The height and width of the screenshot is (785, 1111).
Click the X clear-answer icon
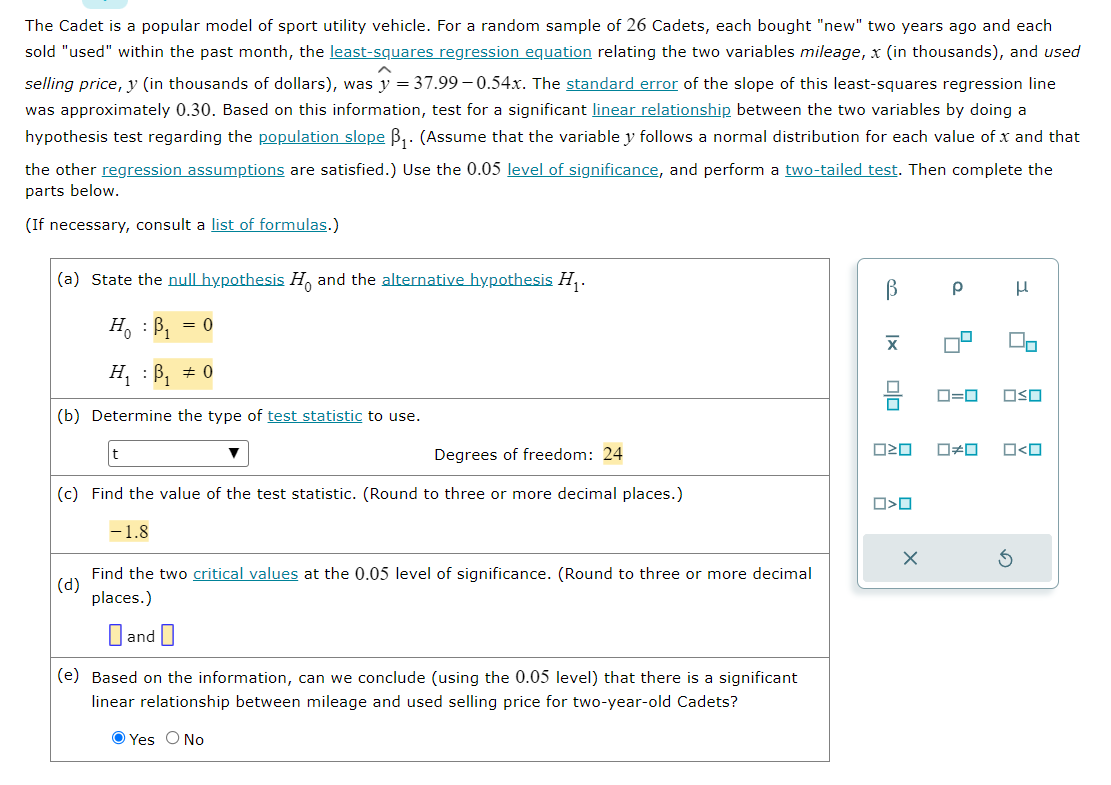(910, 559)
